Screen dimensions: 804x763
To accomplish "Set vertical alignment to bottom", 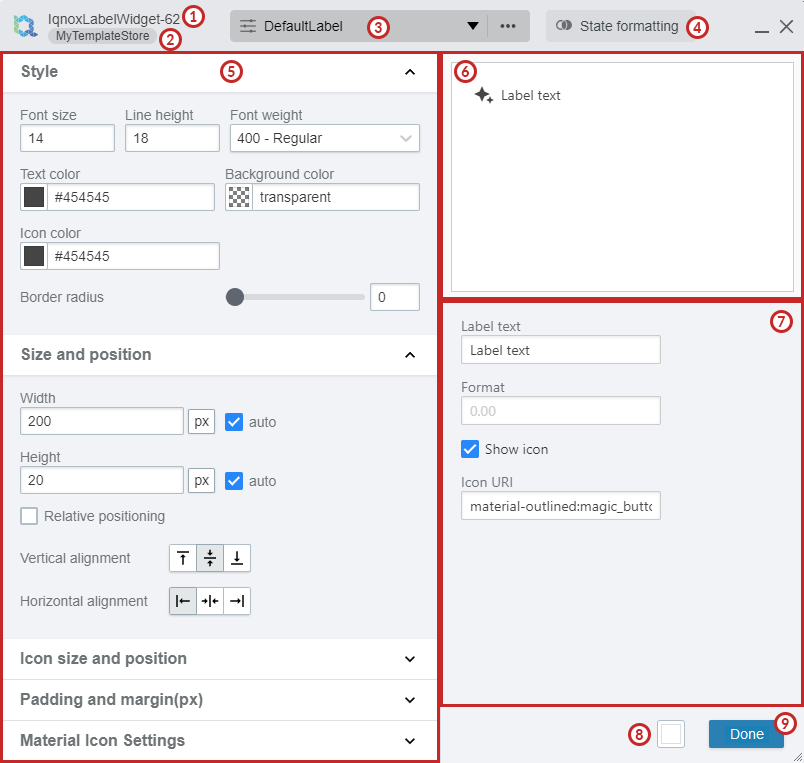I will [x=236, y=558].
